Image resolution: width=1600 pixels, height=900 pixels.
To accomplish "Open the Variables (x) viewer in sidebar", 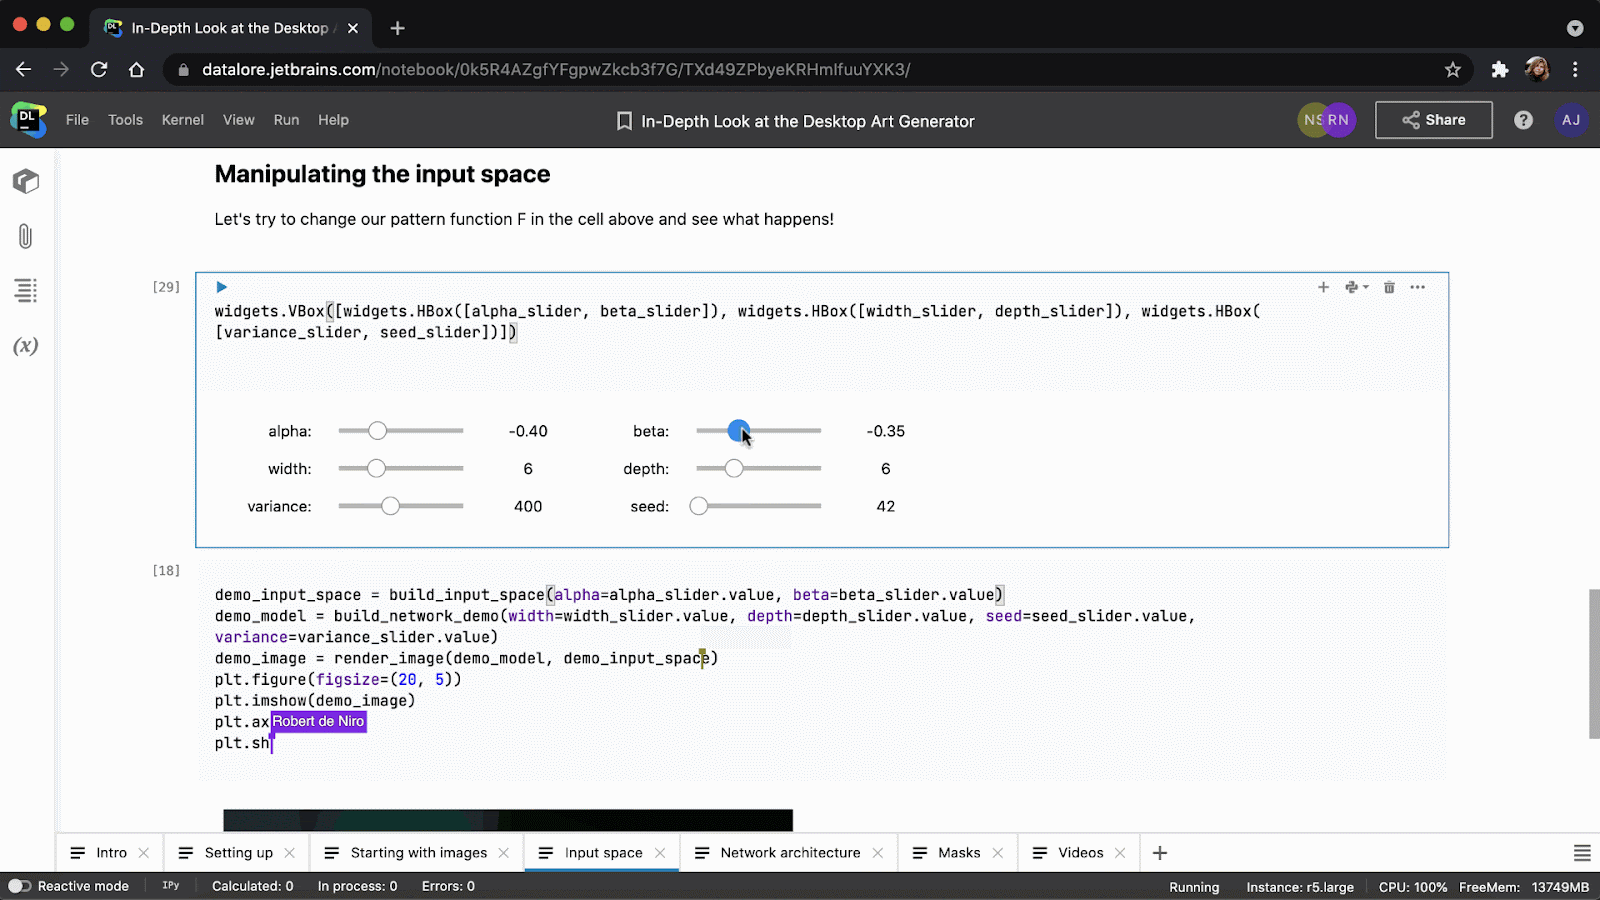I will [x=26, y=346].
